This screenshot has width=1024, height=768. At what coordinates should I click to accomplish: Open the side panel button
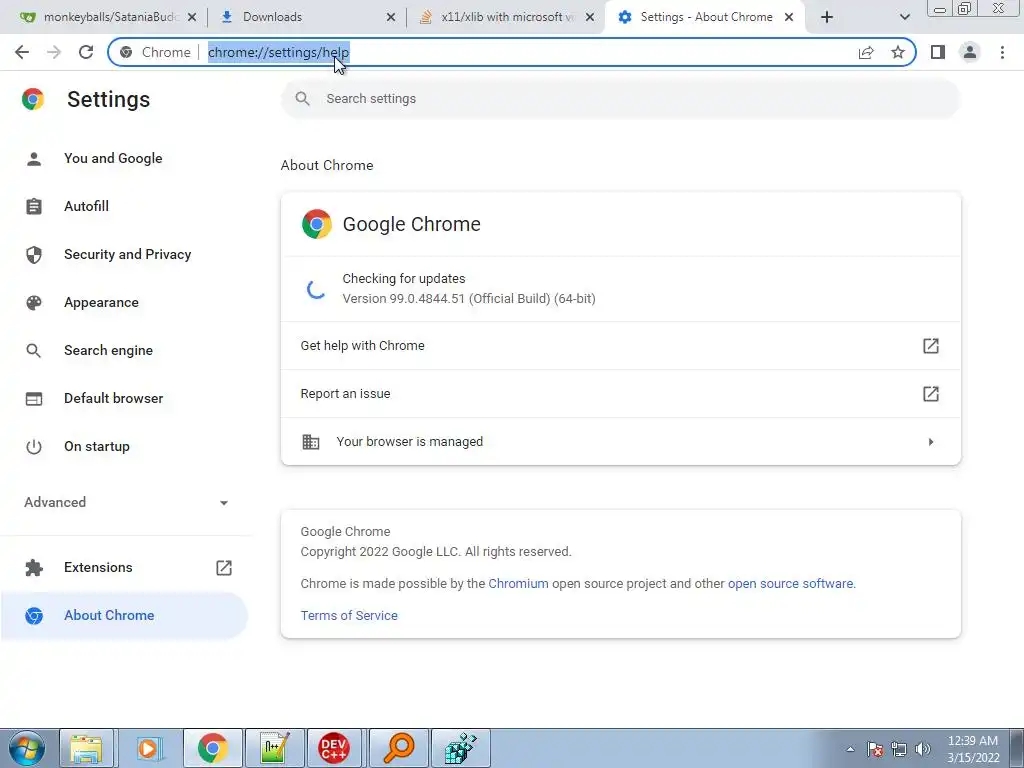[x=938, y=52]
